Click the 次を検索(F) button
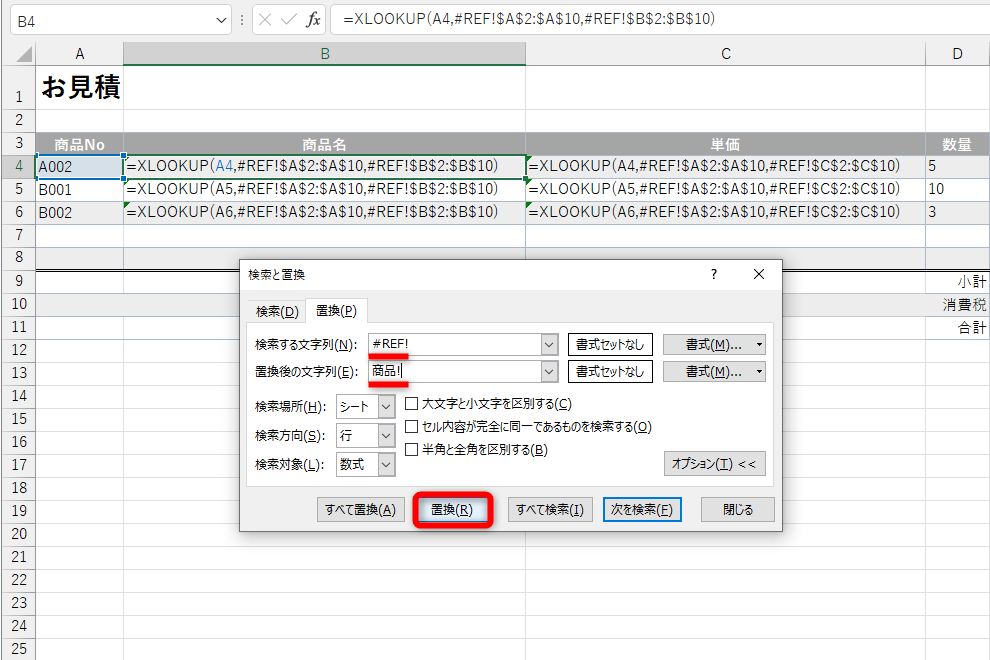 641,509
